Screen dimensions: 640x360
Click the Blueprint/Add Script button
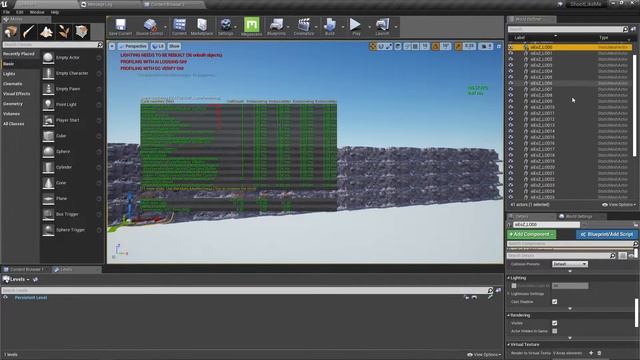click(x=607, y=234)
